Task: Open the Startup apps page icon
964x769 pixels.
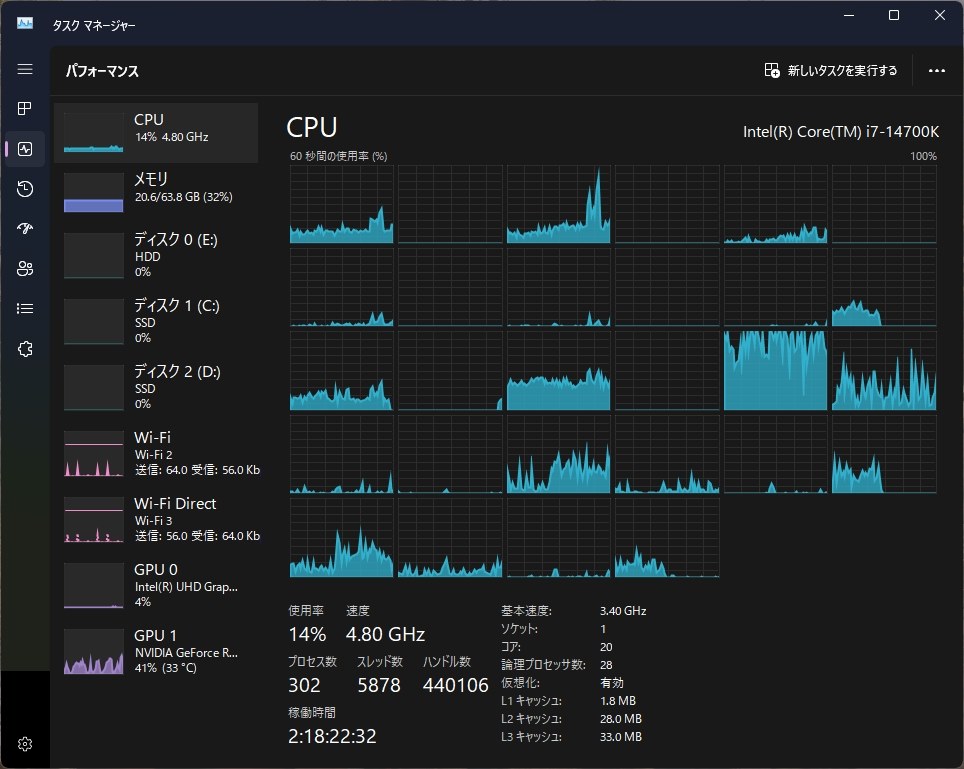Action: [x=25, y=228]
